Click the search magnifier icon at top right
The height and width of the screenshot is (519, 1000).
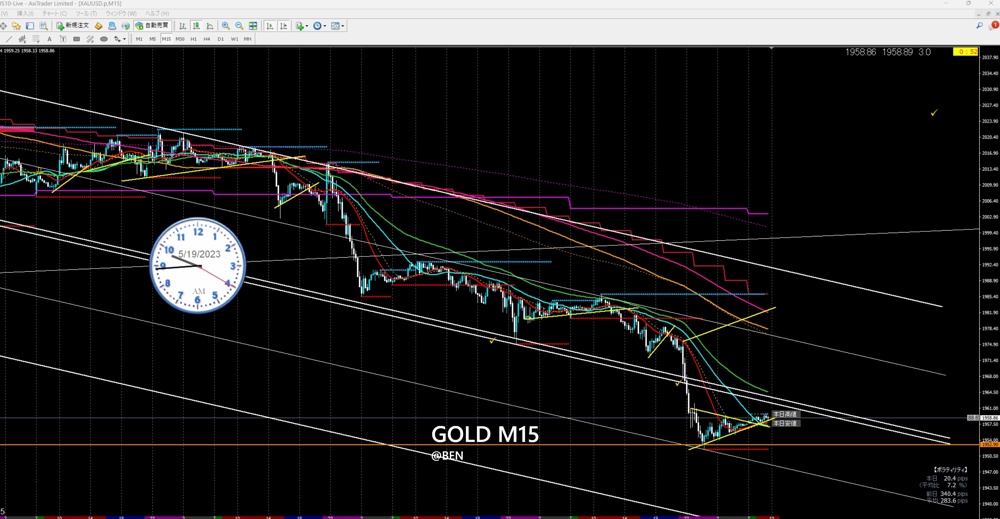coord(979,26)
